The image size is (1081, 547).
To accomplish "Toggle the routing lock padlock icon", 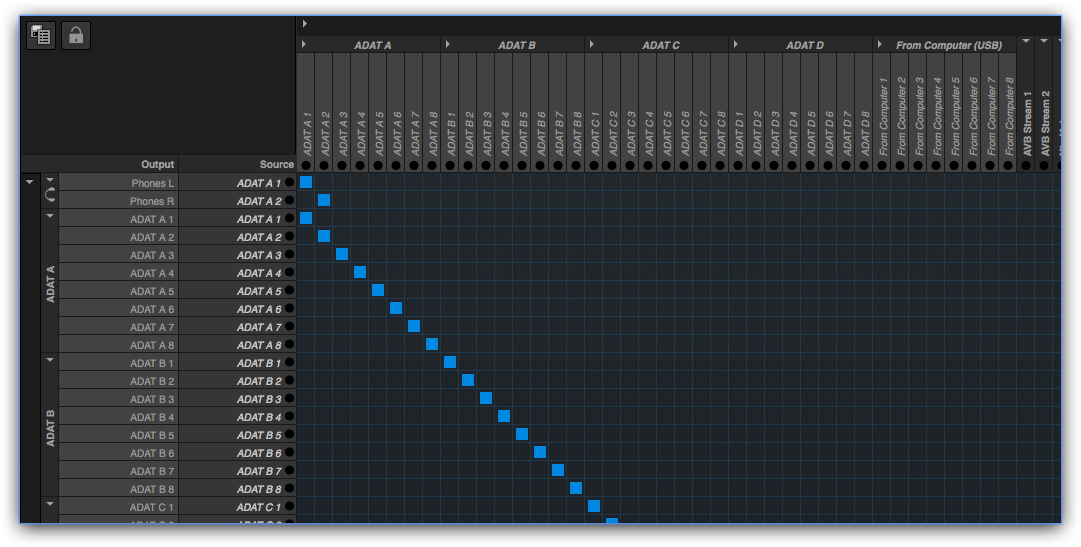I will (x=76, y=36).
